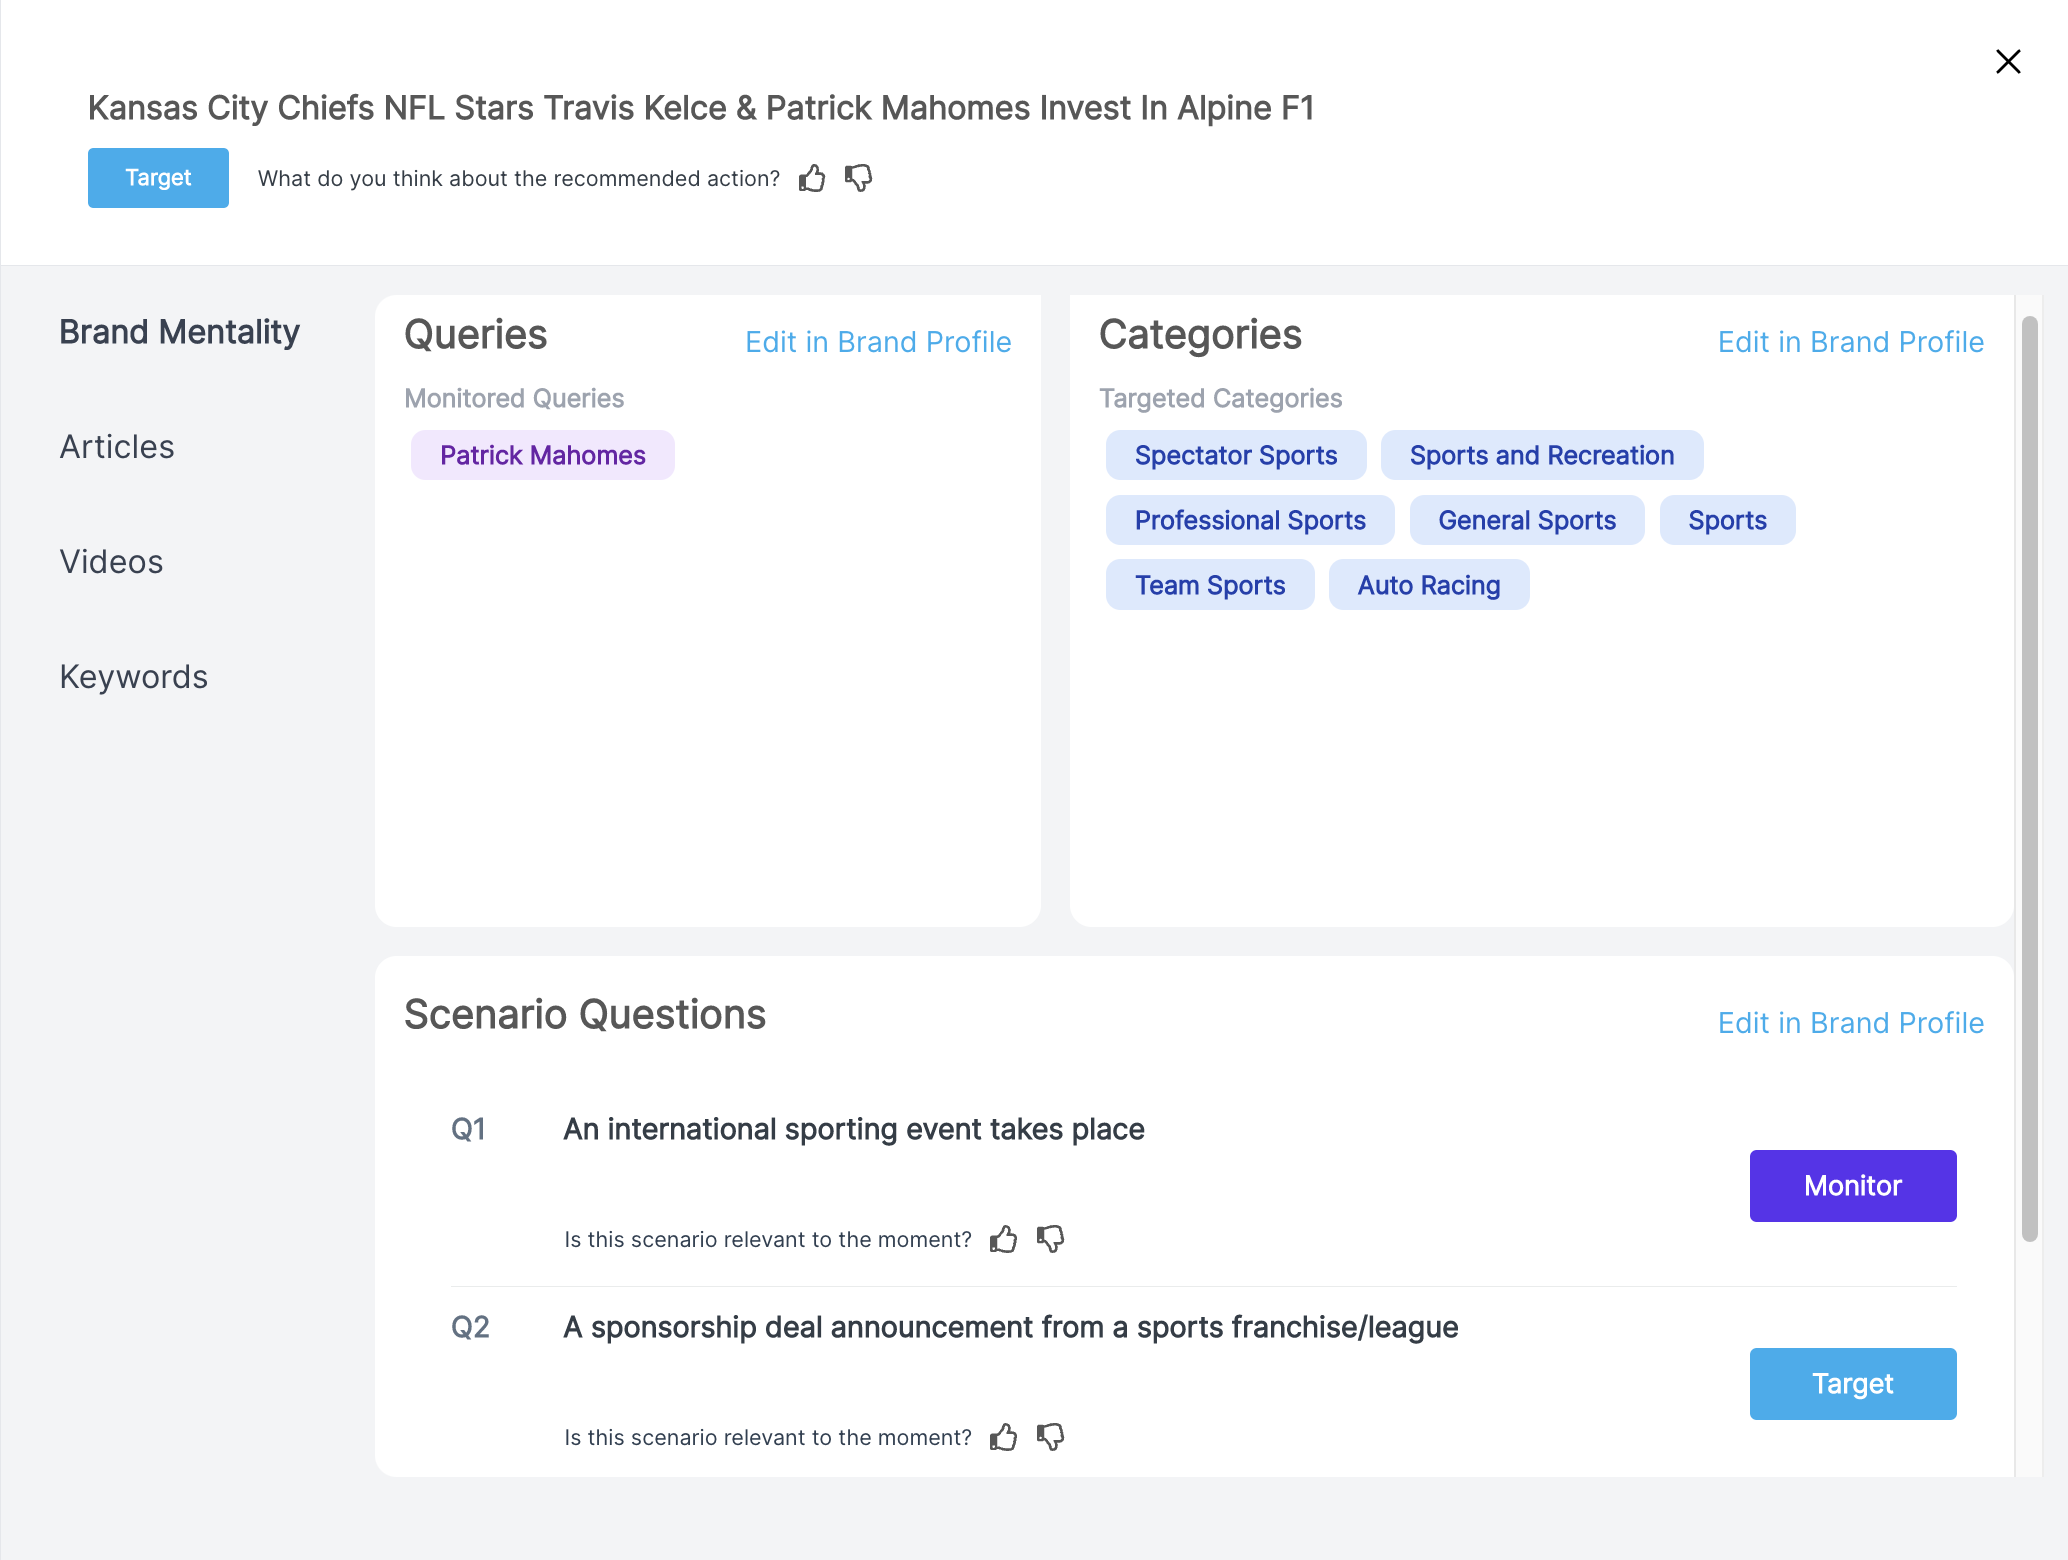Thumbs down Q1 scenario relevance

pyautogui.click(x=1050, y=1239)
